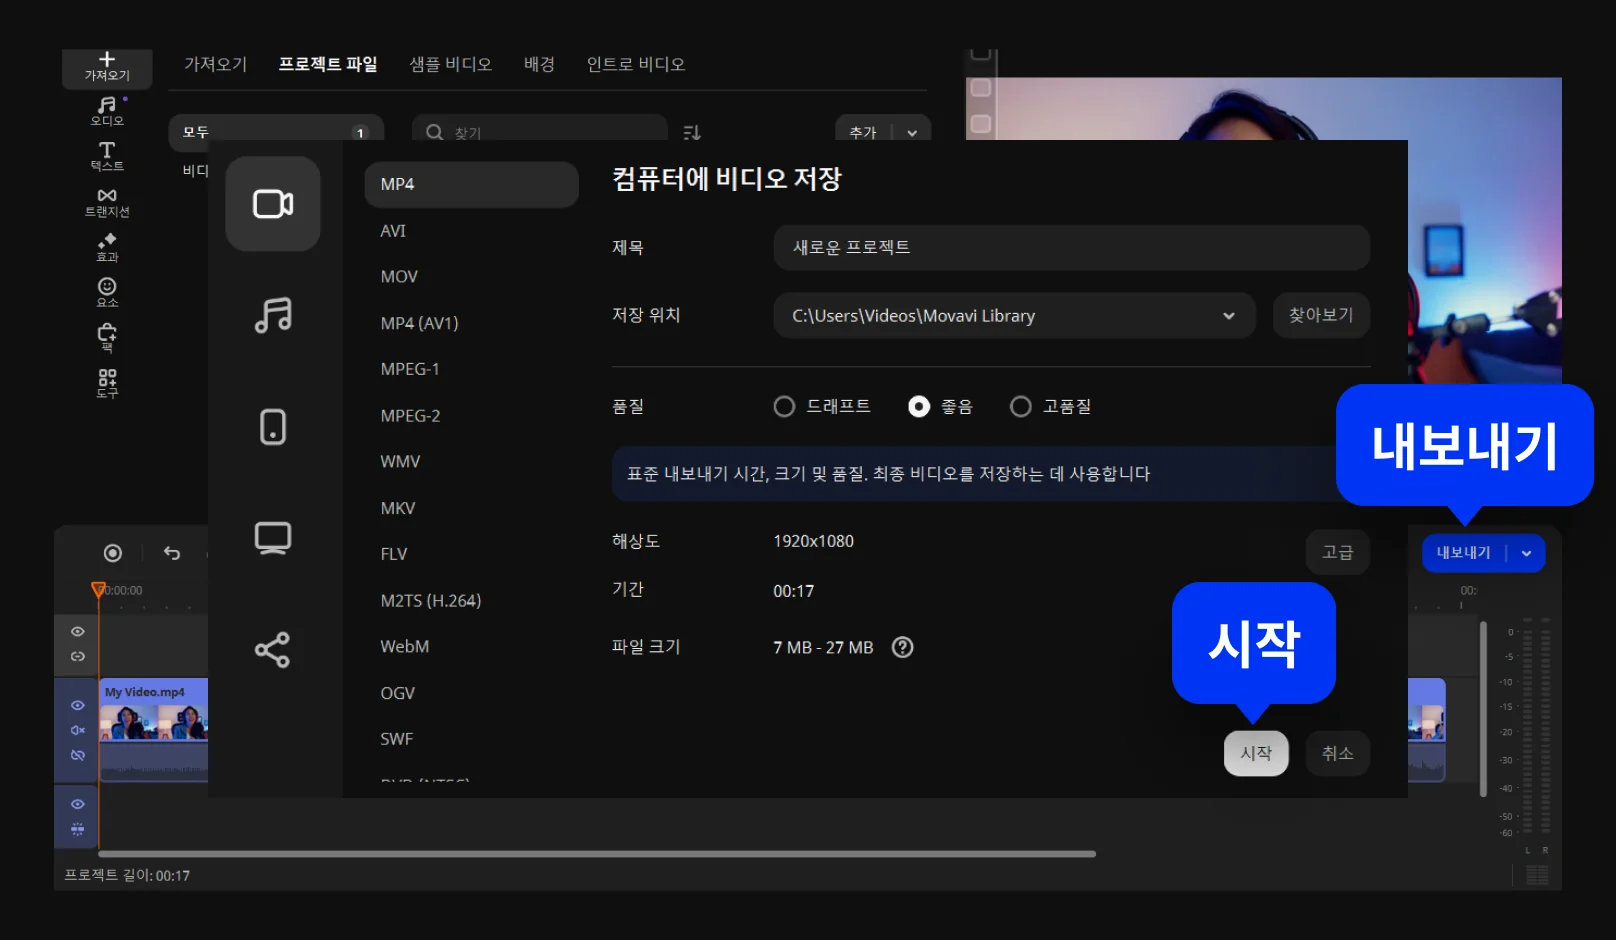The width and height of the screenshot is (1616, 940).
Task: Click the 시작 start button
Action: point(1256,753)
